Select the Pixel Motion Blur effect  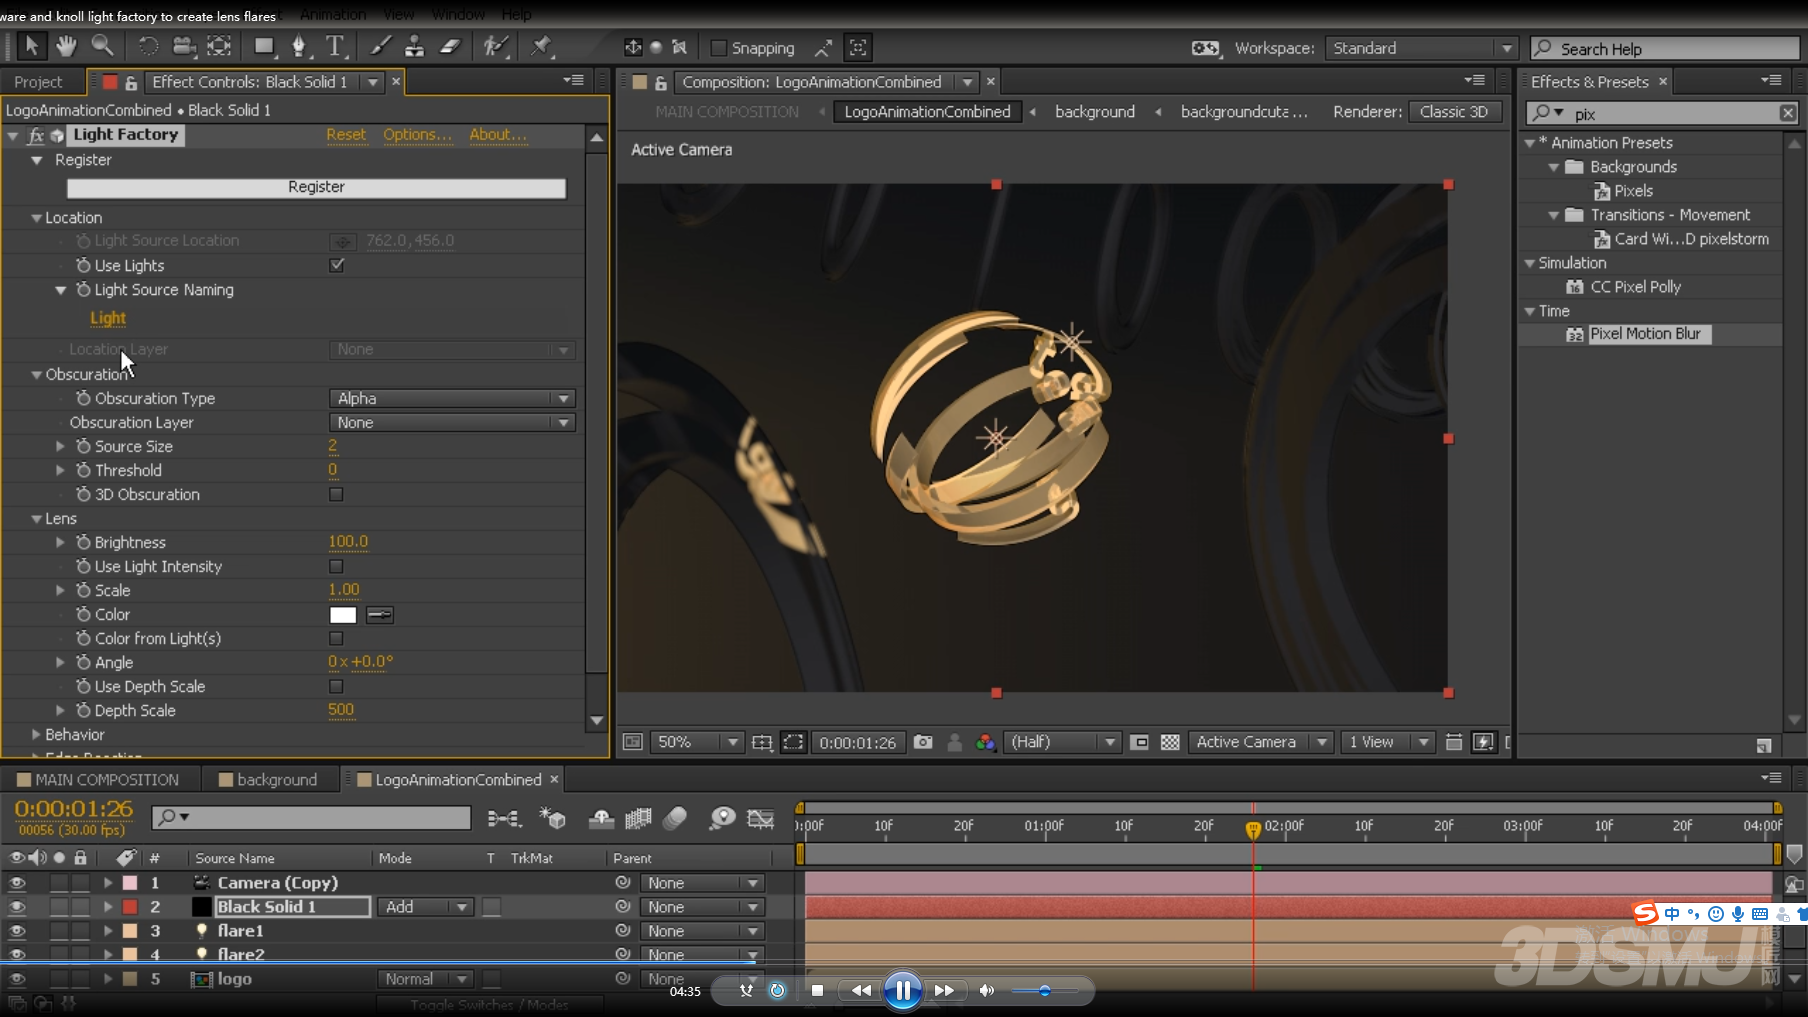point(1644,334)
